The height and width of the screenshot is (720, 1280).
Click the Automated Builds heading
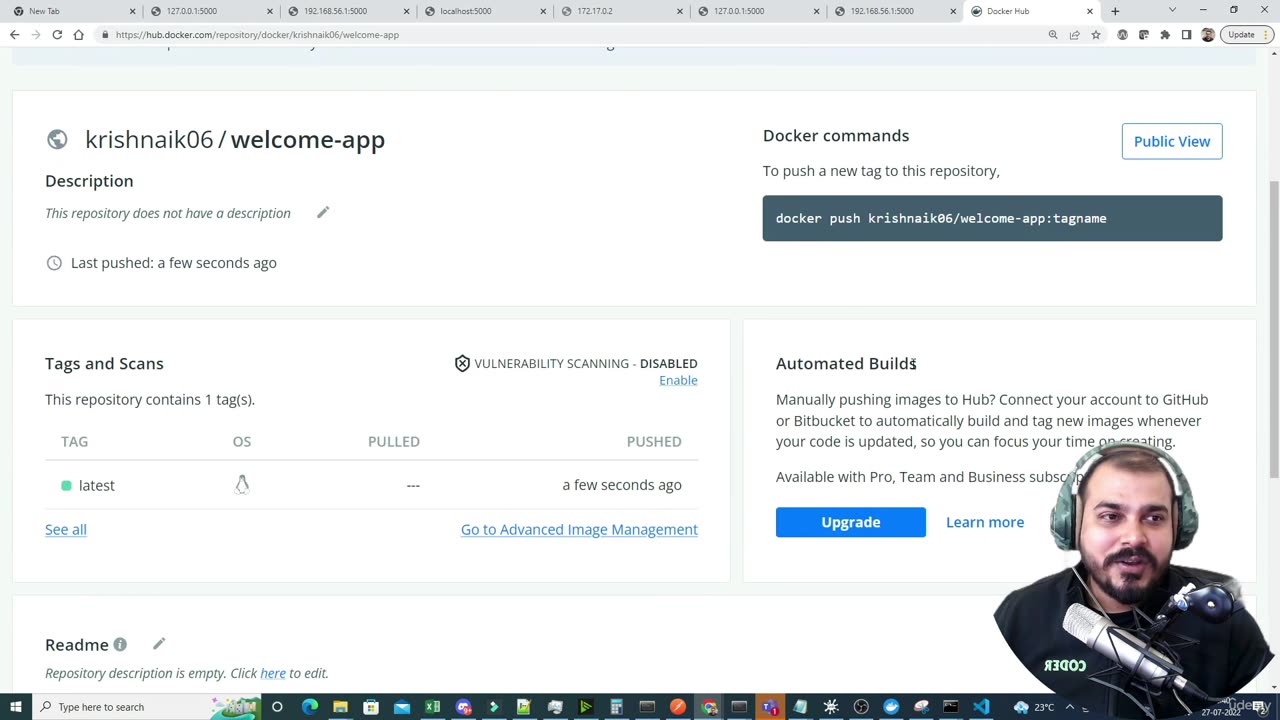click(x=846, y=363)
